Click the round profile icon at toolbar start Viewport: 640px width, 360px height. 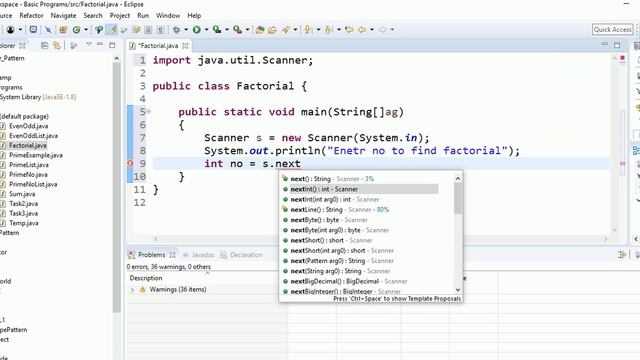point(11,29)
